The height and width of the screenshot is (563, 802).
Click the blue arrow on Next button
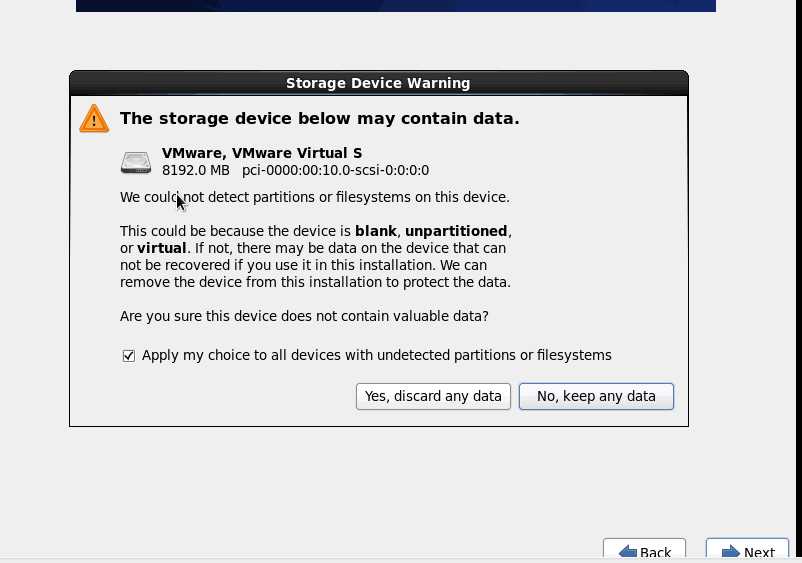coord(731,553)
